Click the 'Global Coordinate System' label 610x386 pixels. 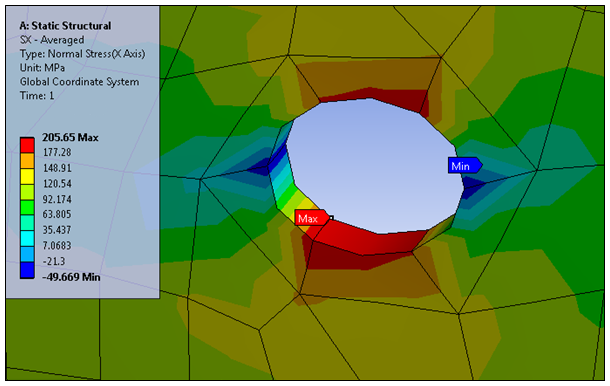coord(79,82)
